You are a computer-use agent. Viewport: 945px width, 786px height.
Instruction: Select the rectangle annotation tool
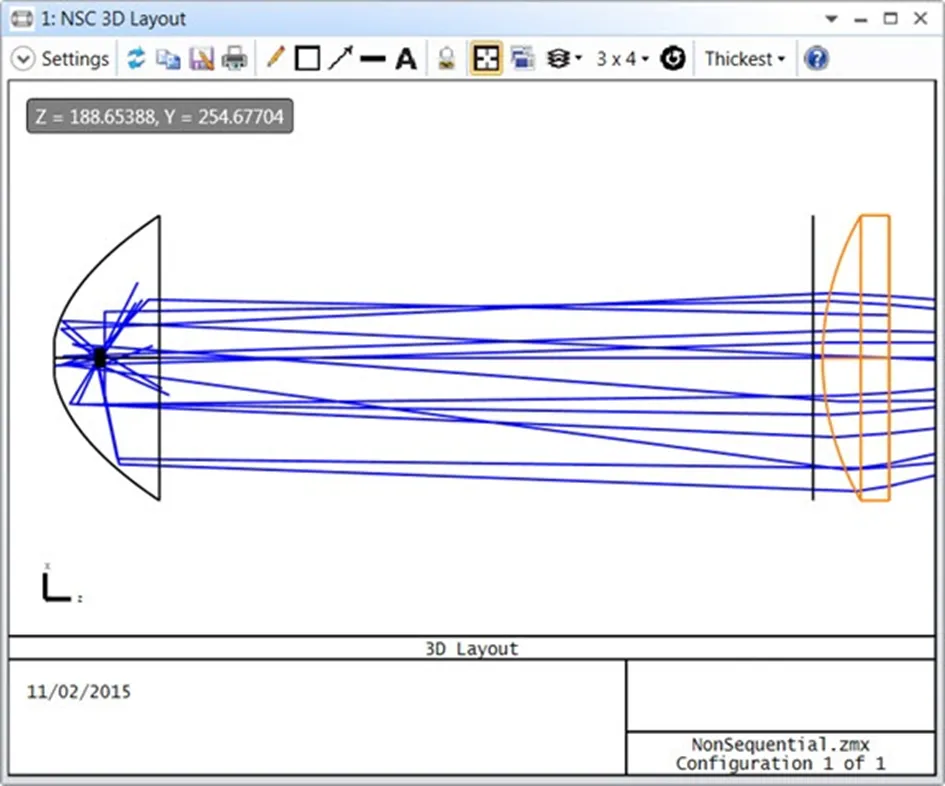pyautogui.click(x=307, y=59)
